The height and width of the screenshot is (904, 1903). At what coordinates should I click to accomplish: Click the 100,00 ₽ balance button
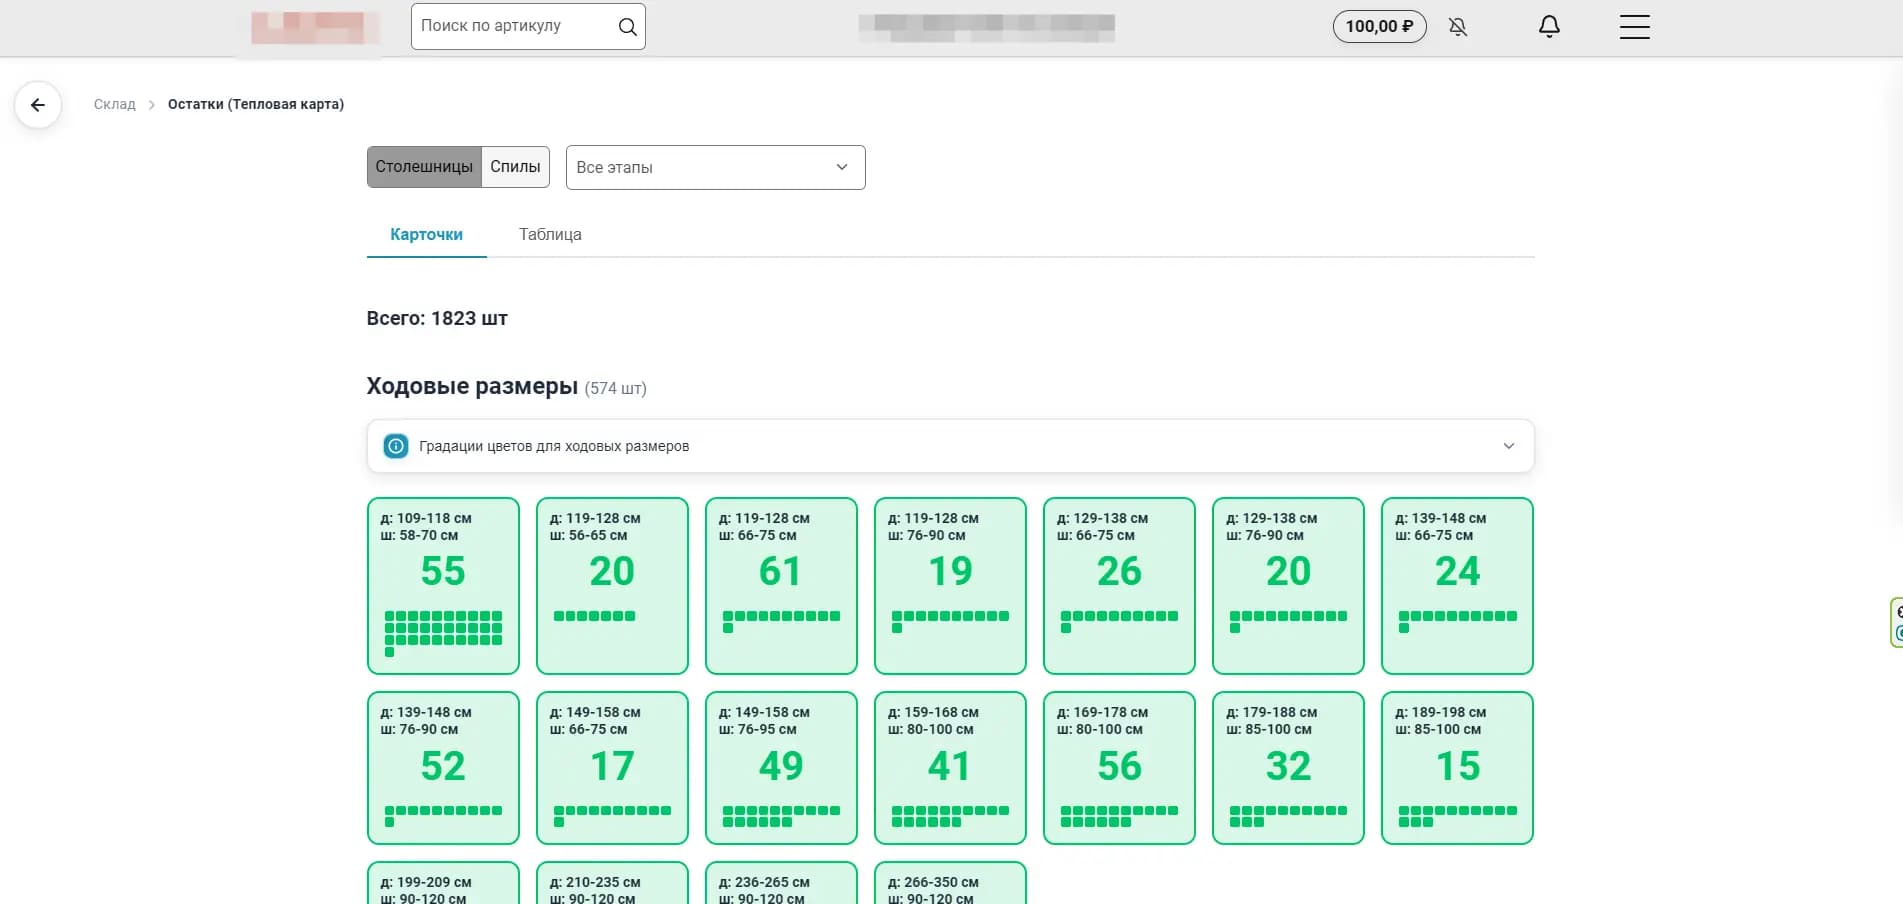1379,27
